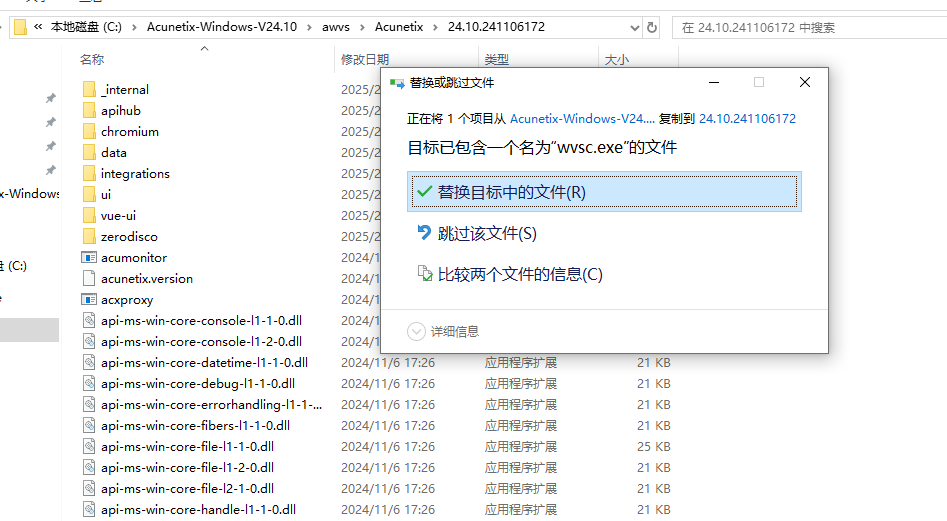Open the Acunetix-Windows-V24.... source link in dialog
The width and height of the screenshot is (947, 521).
582,119
